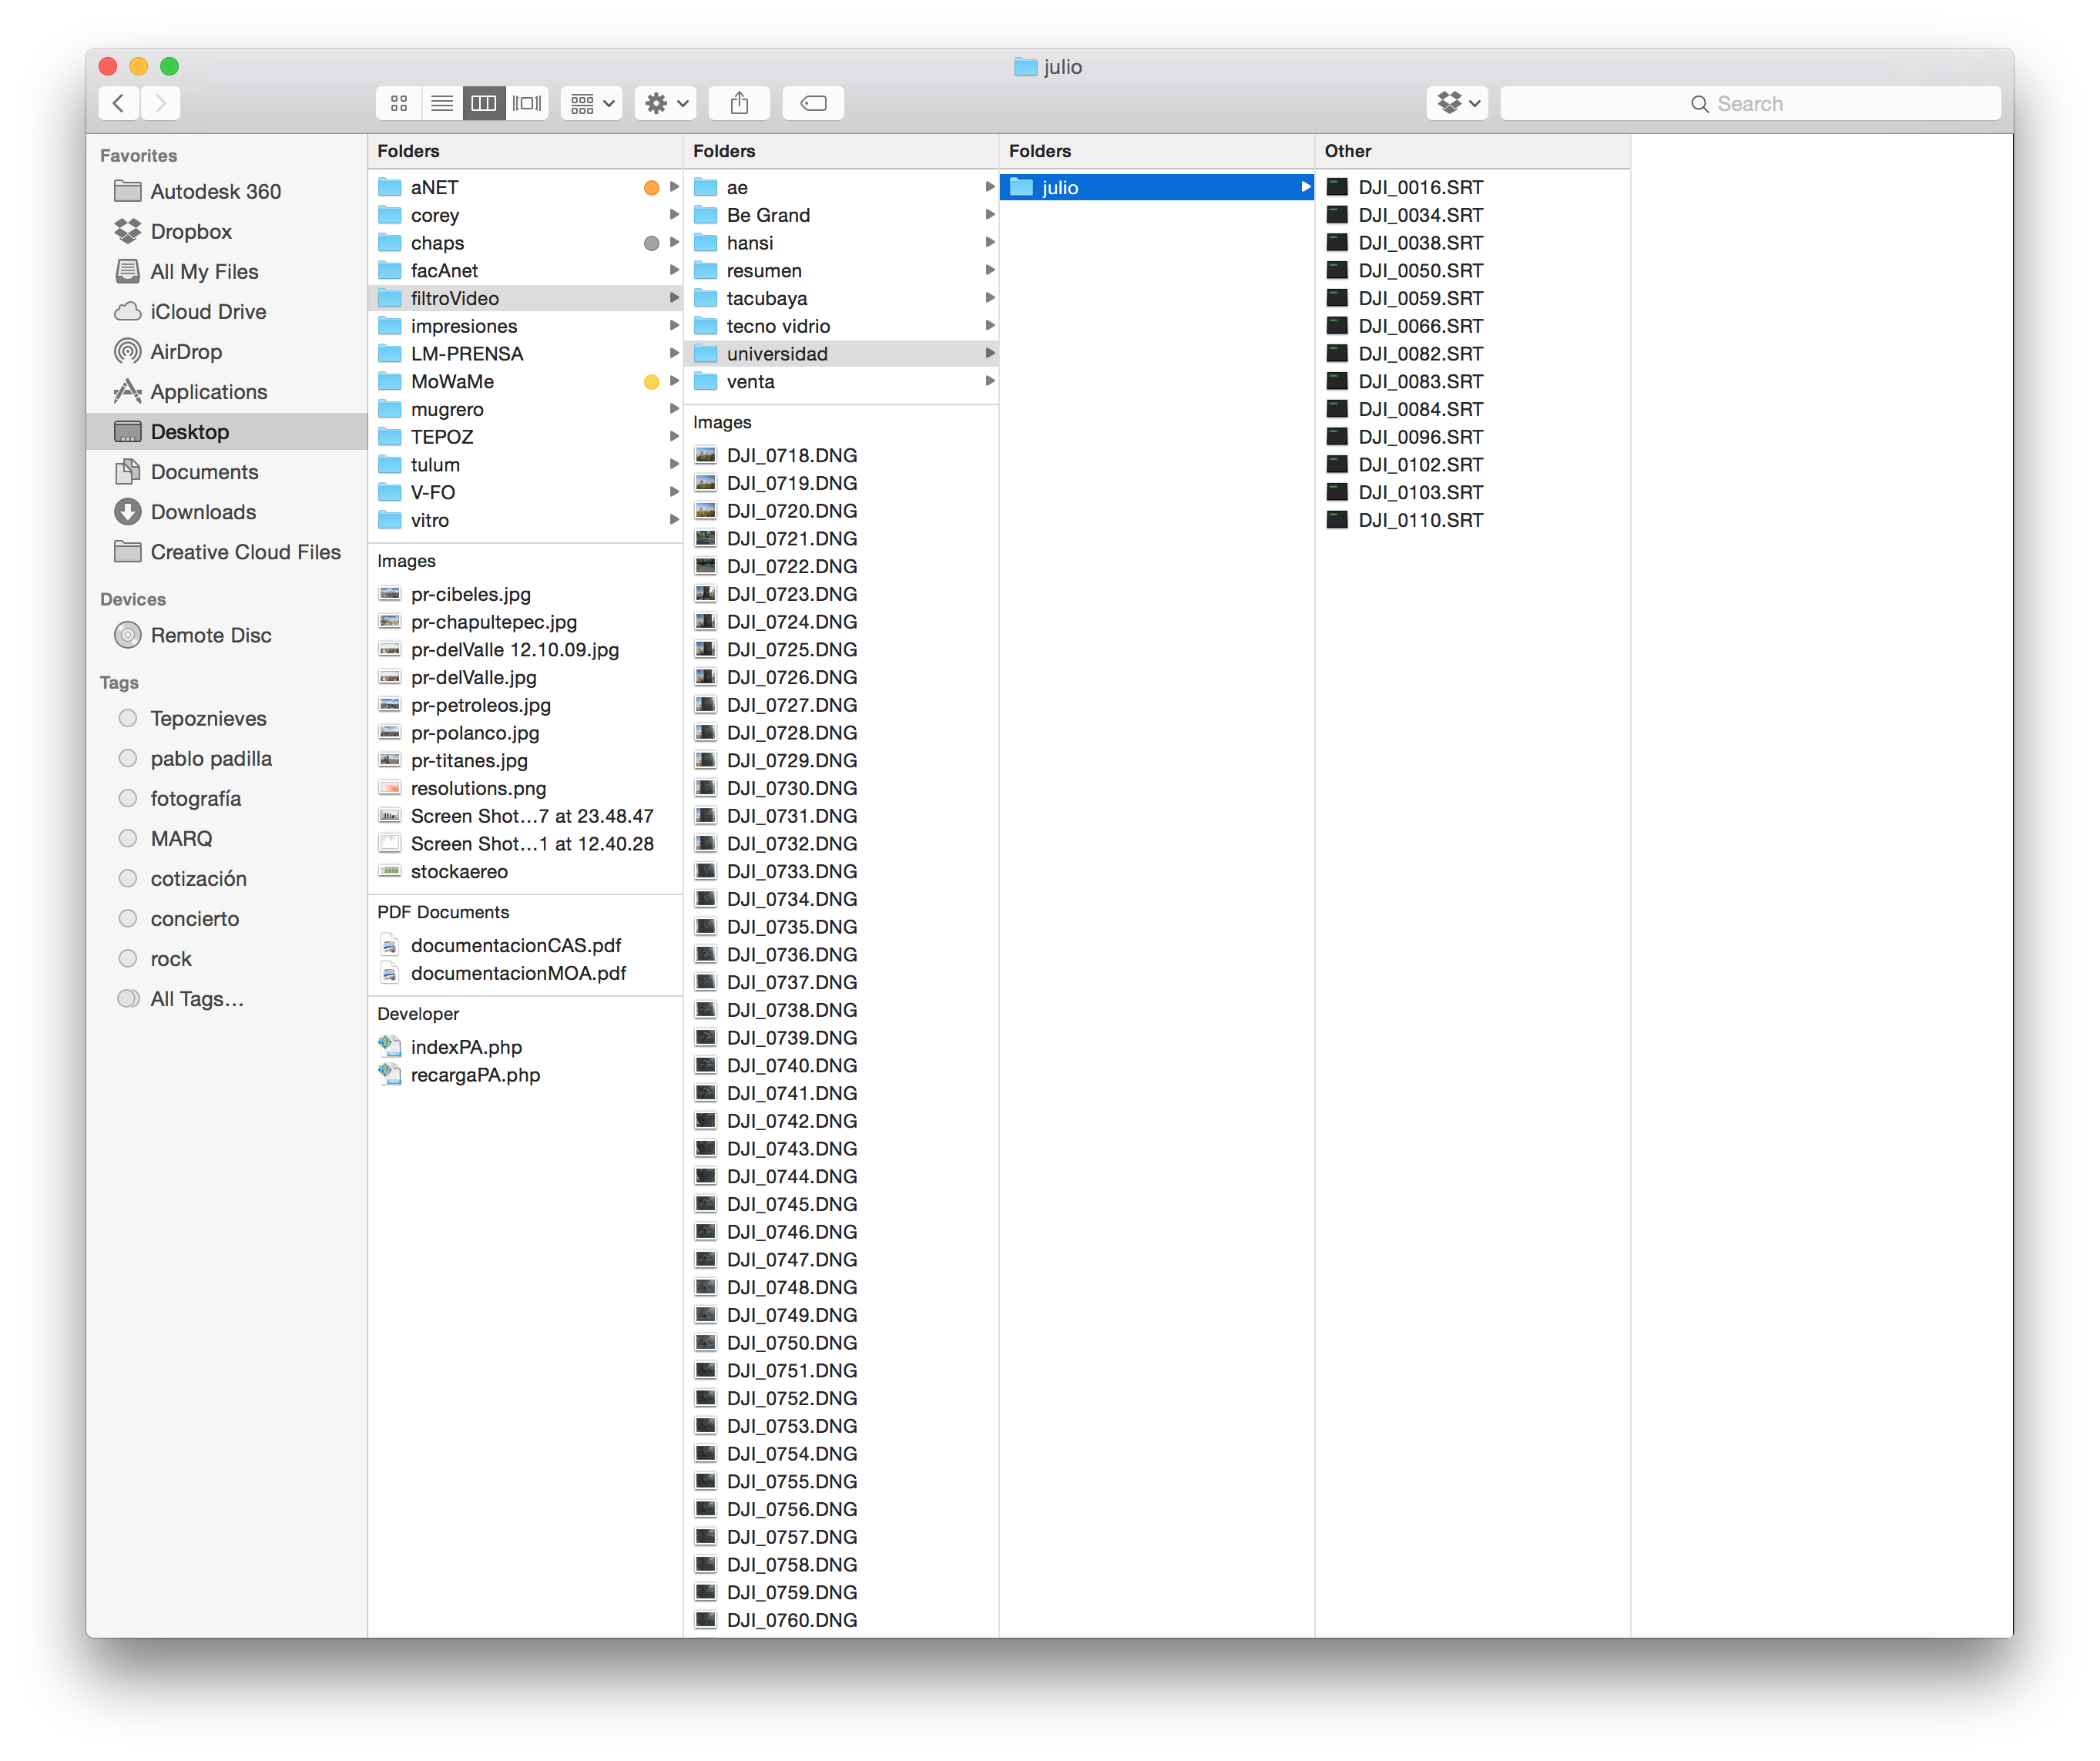
Task: Select the hansi folder
Action: coord(842,243)
